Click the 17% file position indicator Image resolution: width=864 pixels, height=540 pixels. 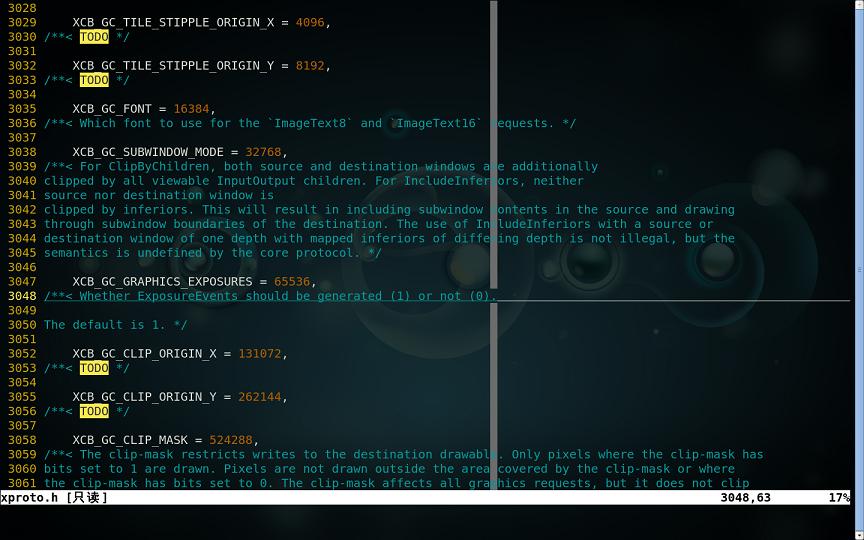tap(839, 498)
